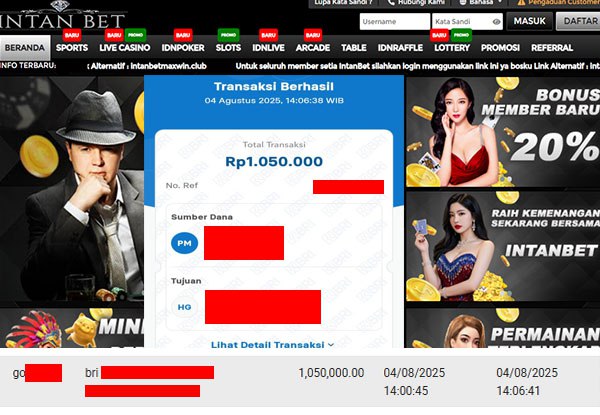Click the BARU badge above Sports

(x=72, y=35)
